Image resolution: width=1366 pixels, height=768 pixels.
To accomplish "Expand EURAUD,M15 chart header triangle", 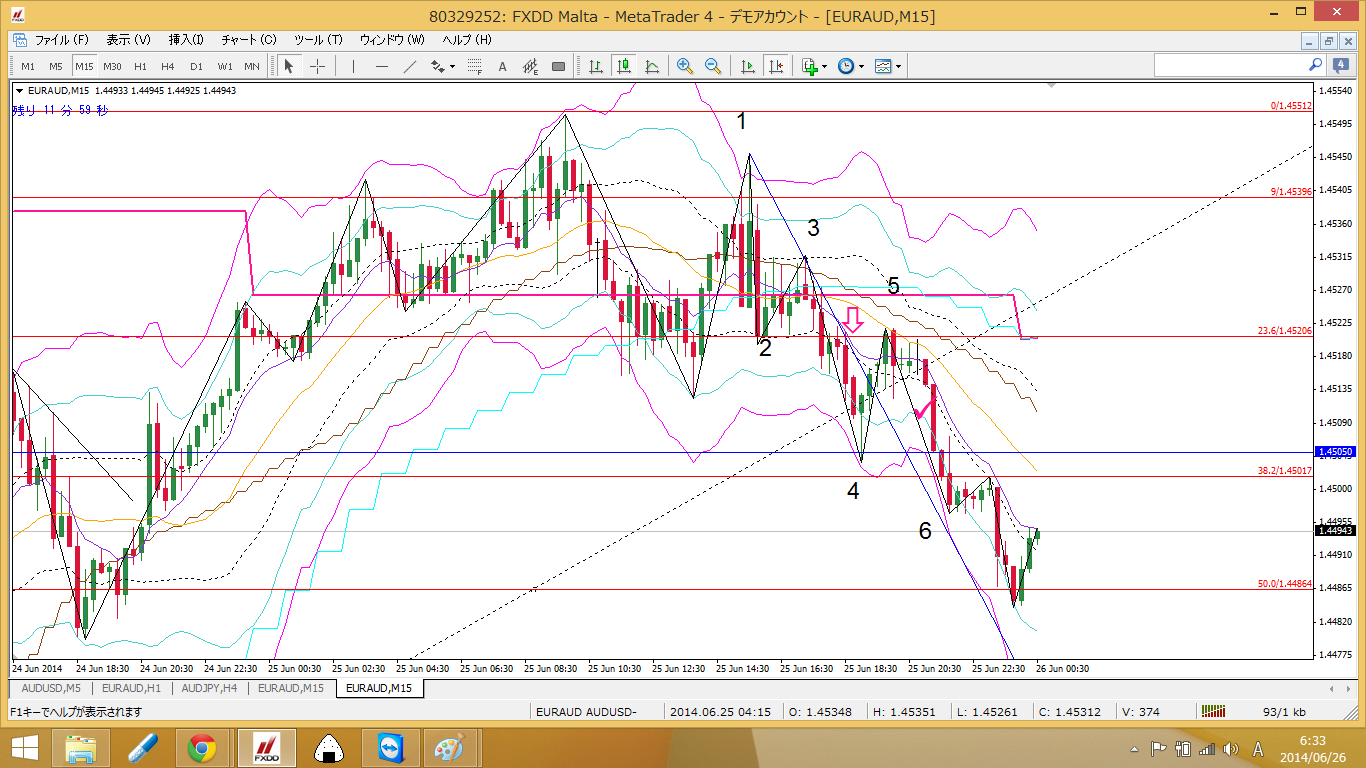I will coord(19,90).
